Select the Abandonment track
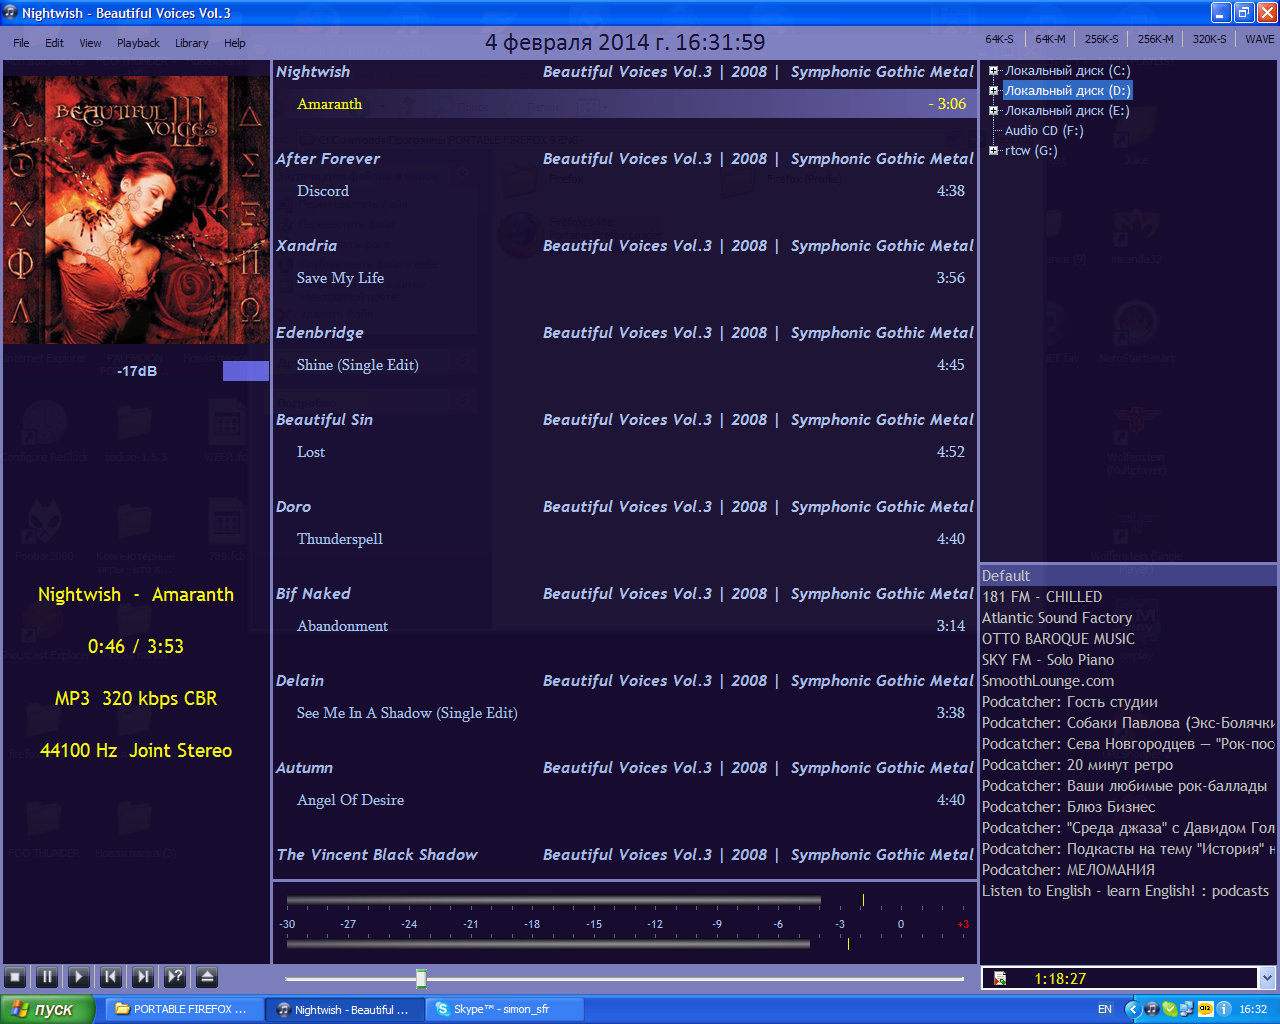 coord(625,626)
